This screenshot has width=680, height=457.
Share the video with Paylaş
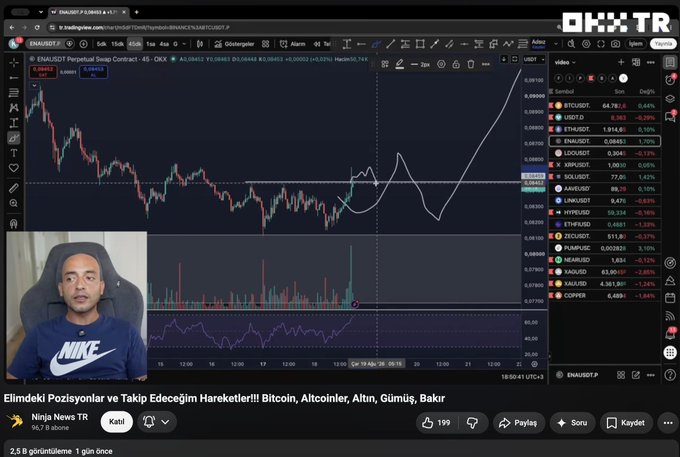pyautogui.click(x=519, y=423)
